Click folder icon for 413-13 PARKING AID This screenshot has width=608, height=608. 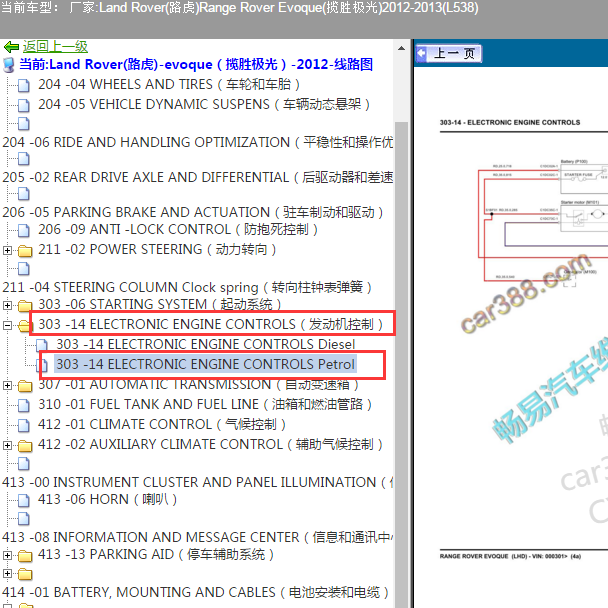[x=25, y=556]
